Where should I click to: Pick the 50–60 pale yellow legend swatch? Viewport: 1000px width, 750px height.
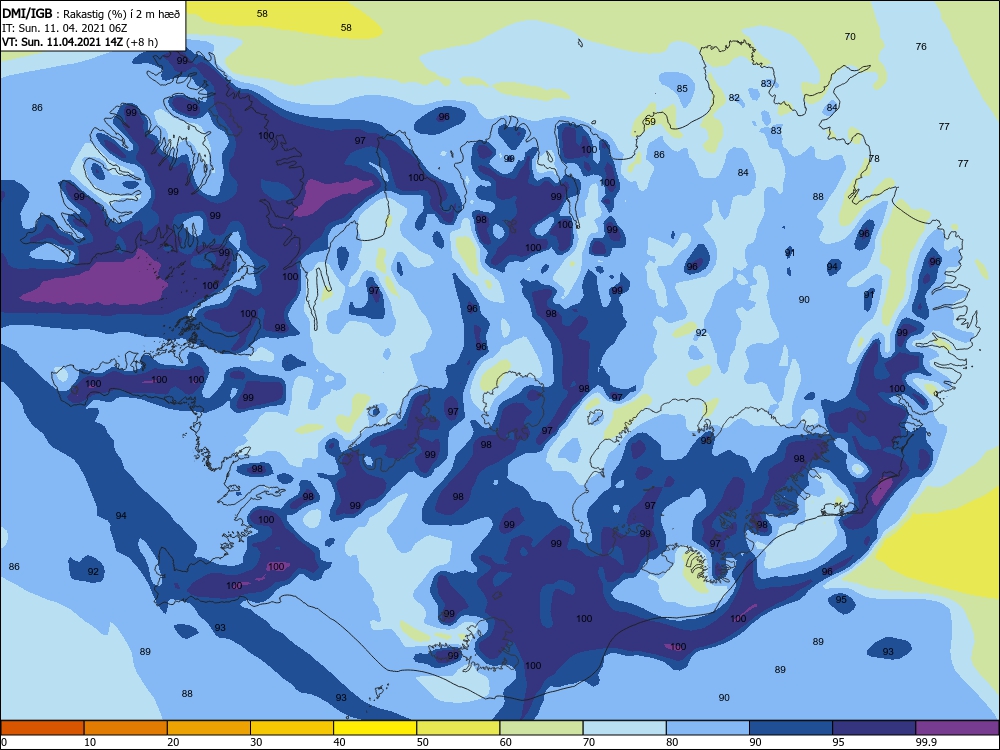pos(458,728)
